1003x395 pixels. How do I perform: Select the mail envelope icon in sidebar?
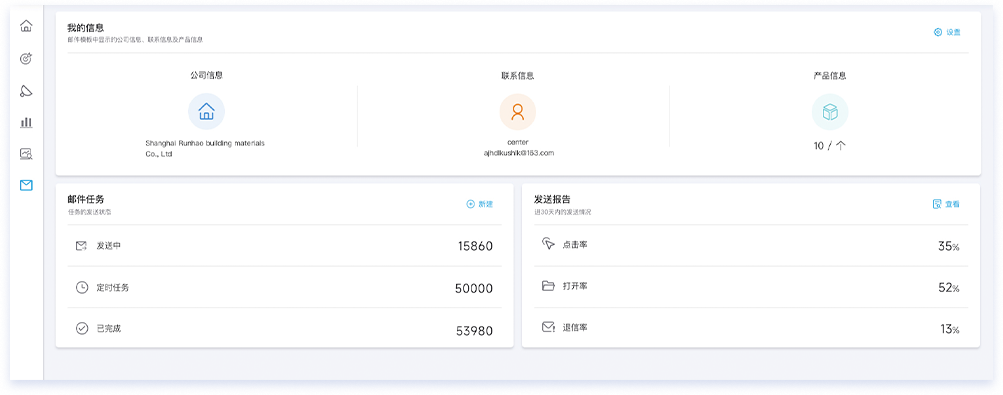pos(26,185)
